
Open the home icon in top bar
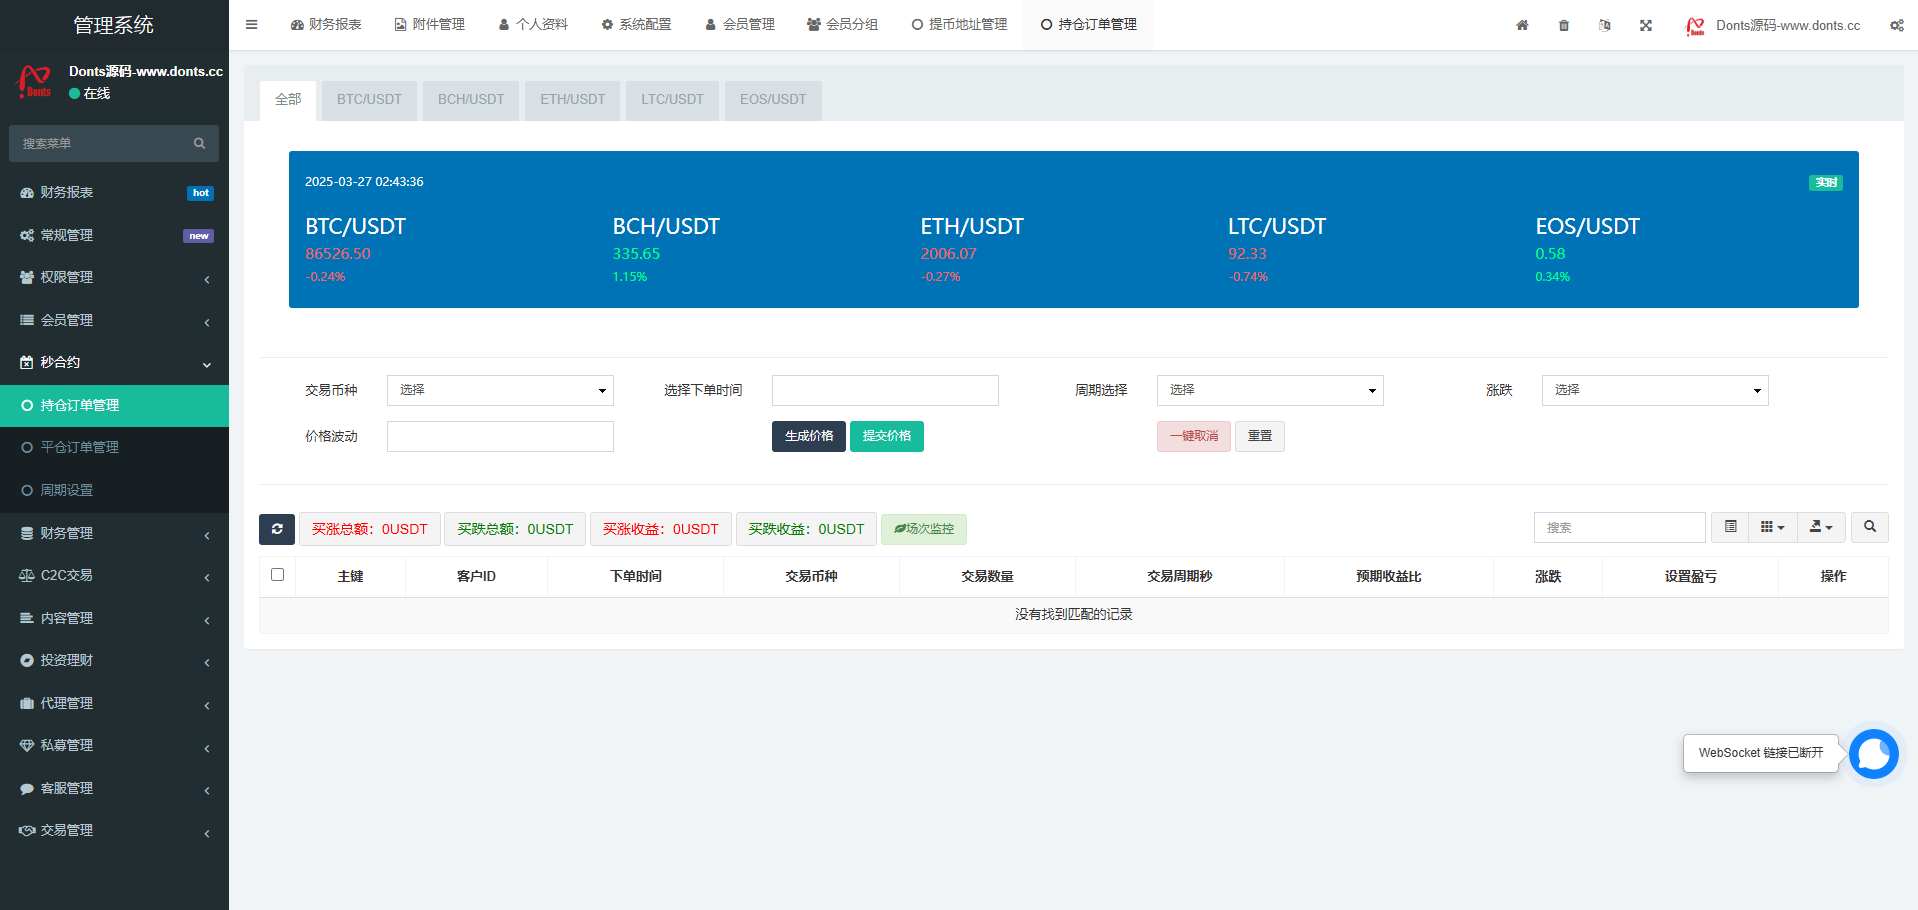[x=1522, y=25]
